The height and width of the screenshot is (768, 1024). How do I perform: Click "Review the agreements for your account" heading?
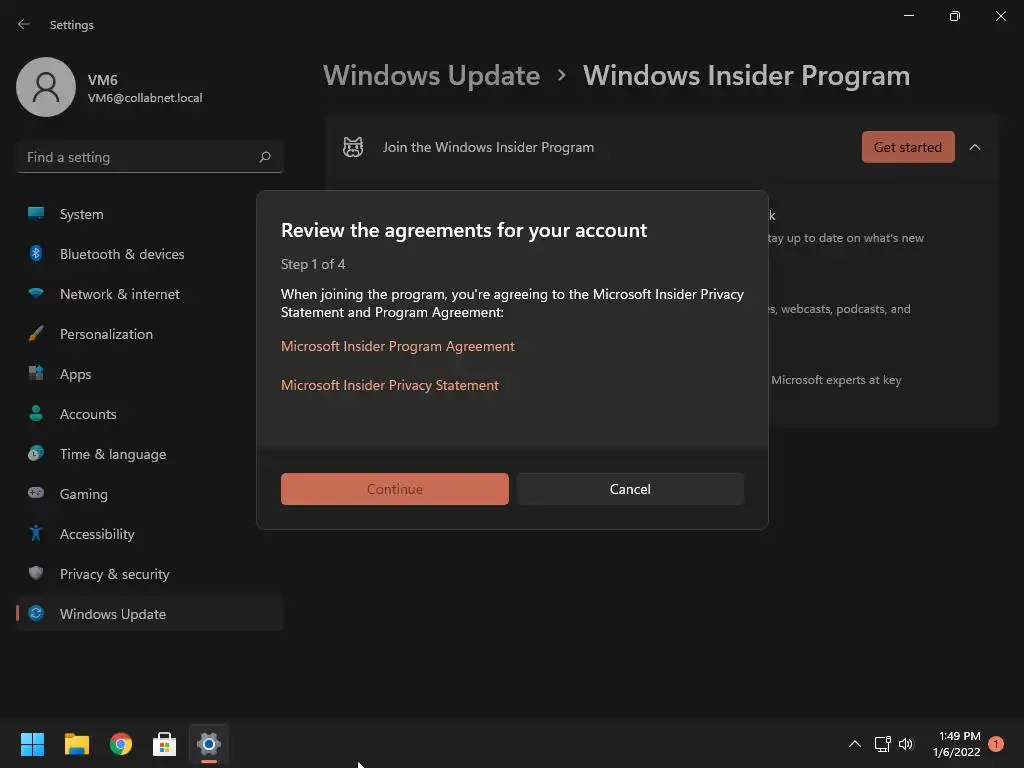click(x=464, y=230)
